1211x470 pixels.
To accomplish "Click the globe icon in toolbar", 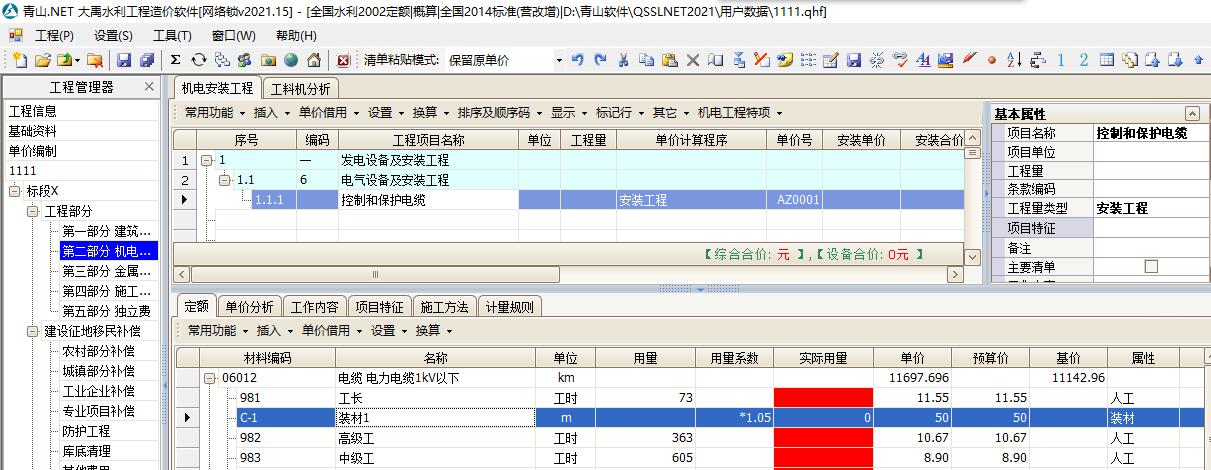I will click(290, 60).
